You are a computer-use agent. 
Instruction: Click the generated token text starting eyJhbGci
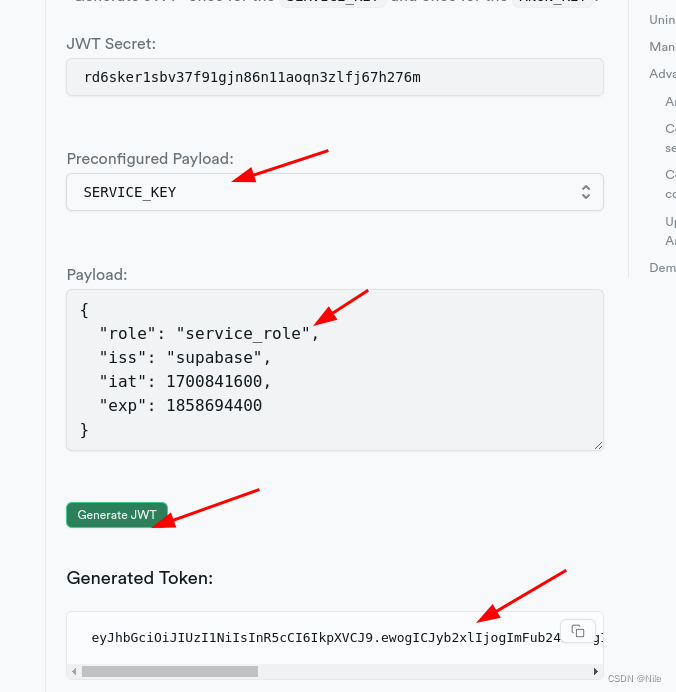coord(326,638)
